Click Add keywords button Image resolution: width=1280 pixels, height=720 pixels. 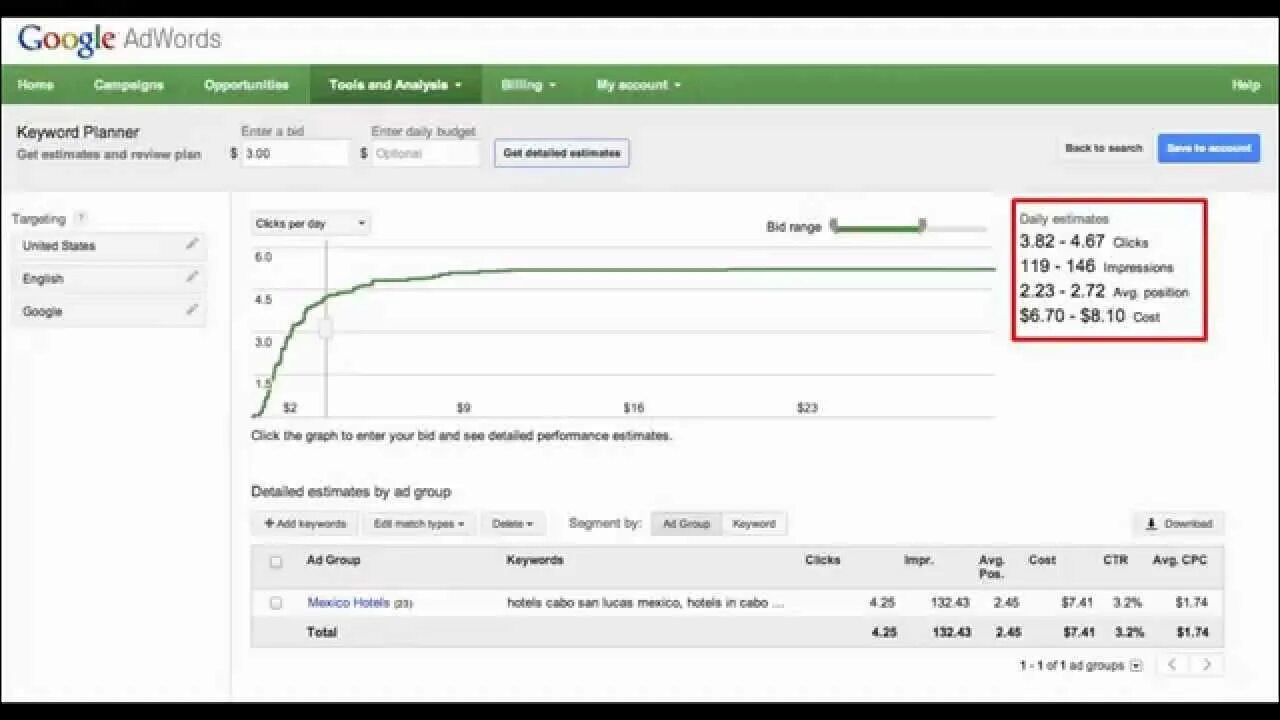[305, 524]
